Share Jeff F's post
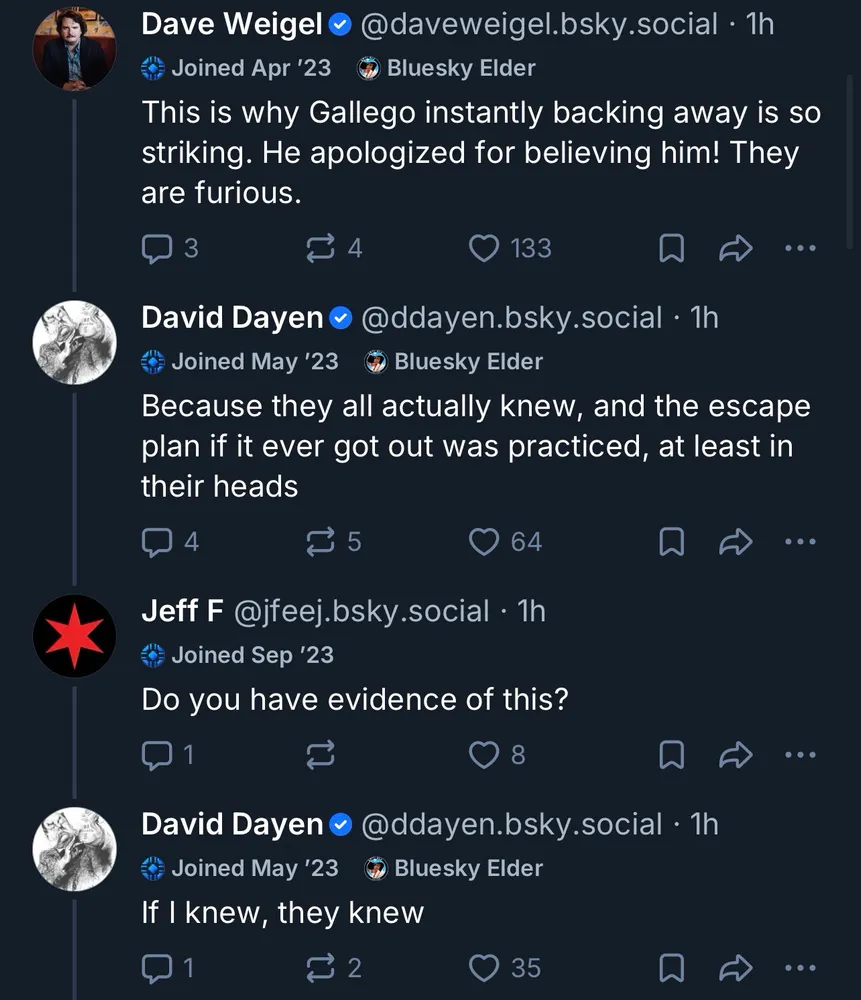 coord(735,755)
